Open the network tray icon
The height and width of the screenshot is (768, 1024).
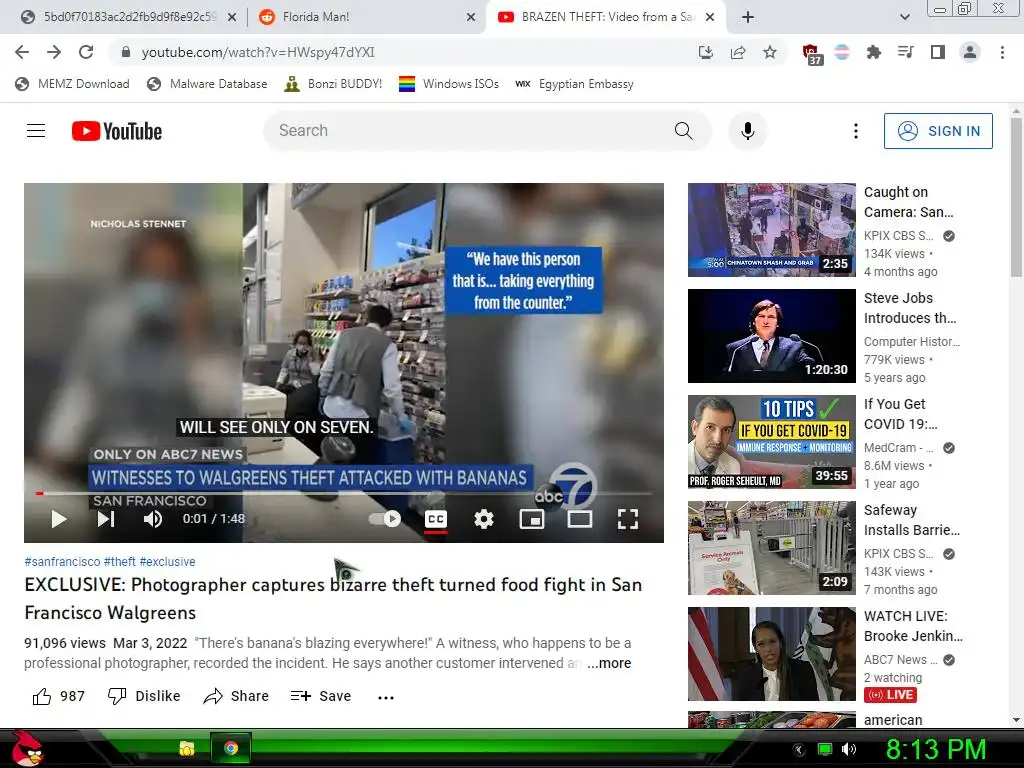pos(825,749)
